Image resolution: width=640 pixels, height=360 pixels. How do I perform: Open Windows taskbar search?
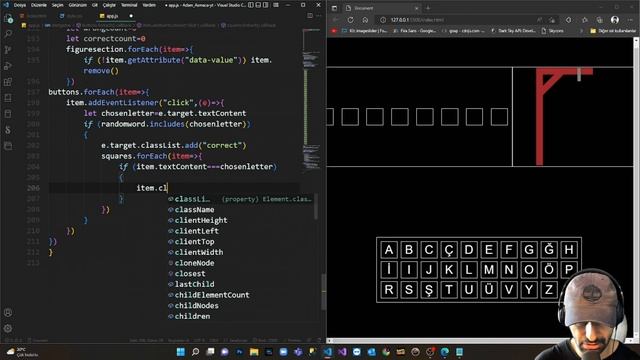tap(196, 352)
